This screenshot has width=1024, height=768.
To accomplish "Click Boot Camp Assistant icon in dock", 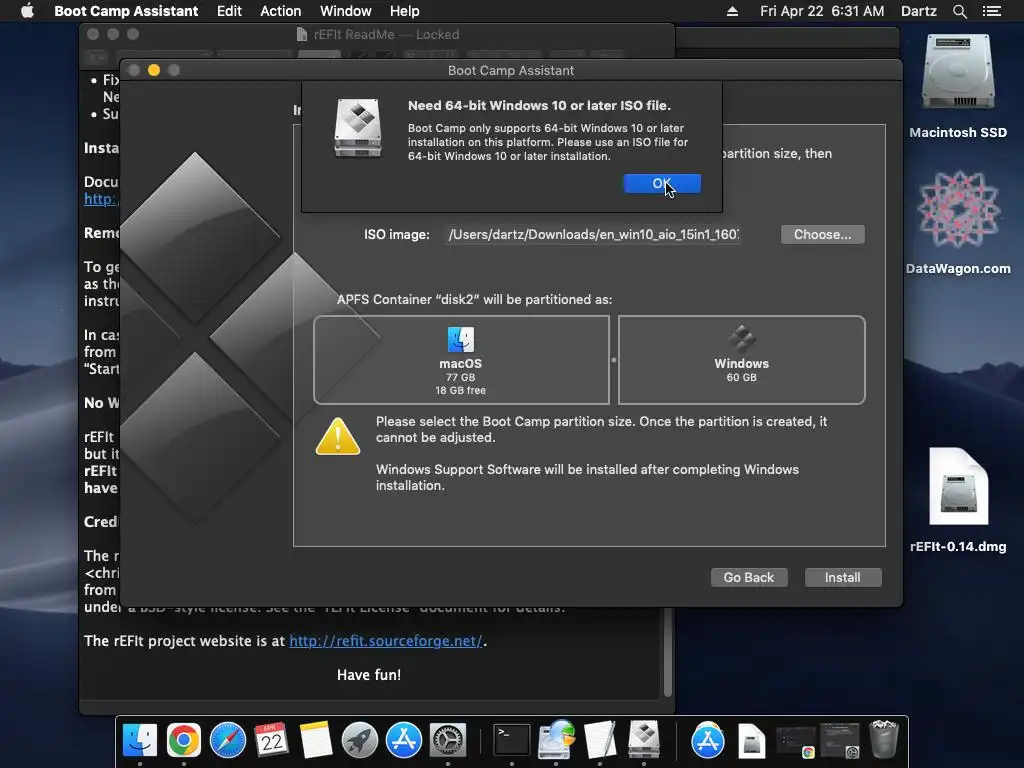I will click(644, 741).
